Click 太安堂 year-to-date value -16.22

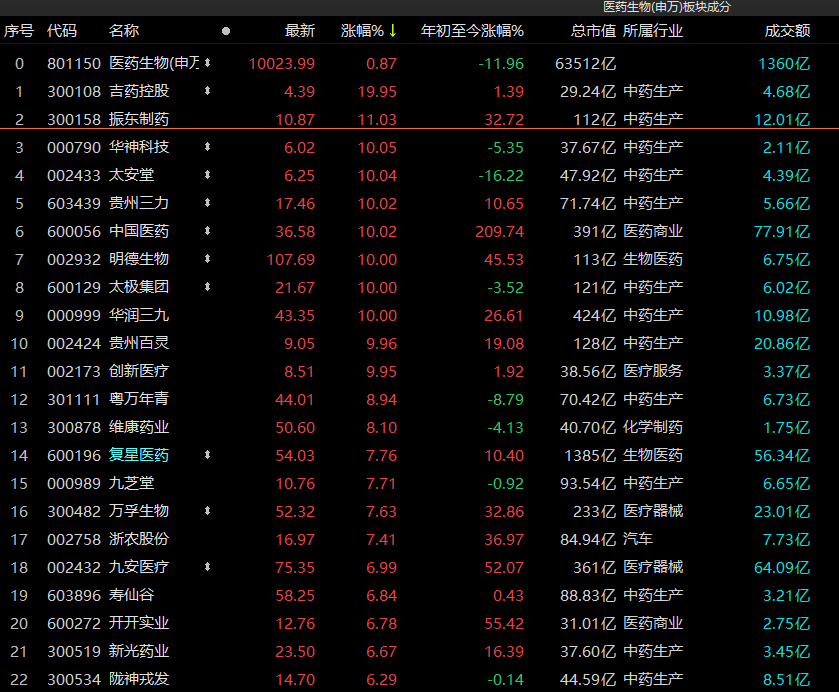(501, 176)
